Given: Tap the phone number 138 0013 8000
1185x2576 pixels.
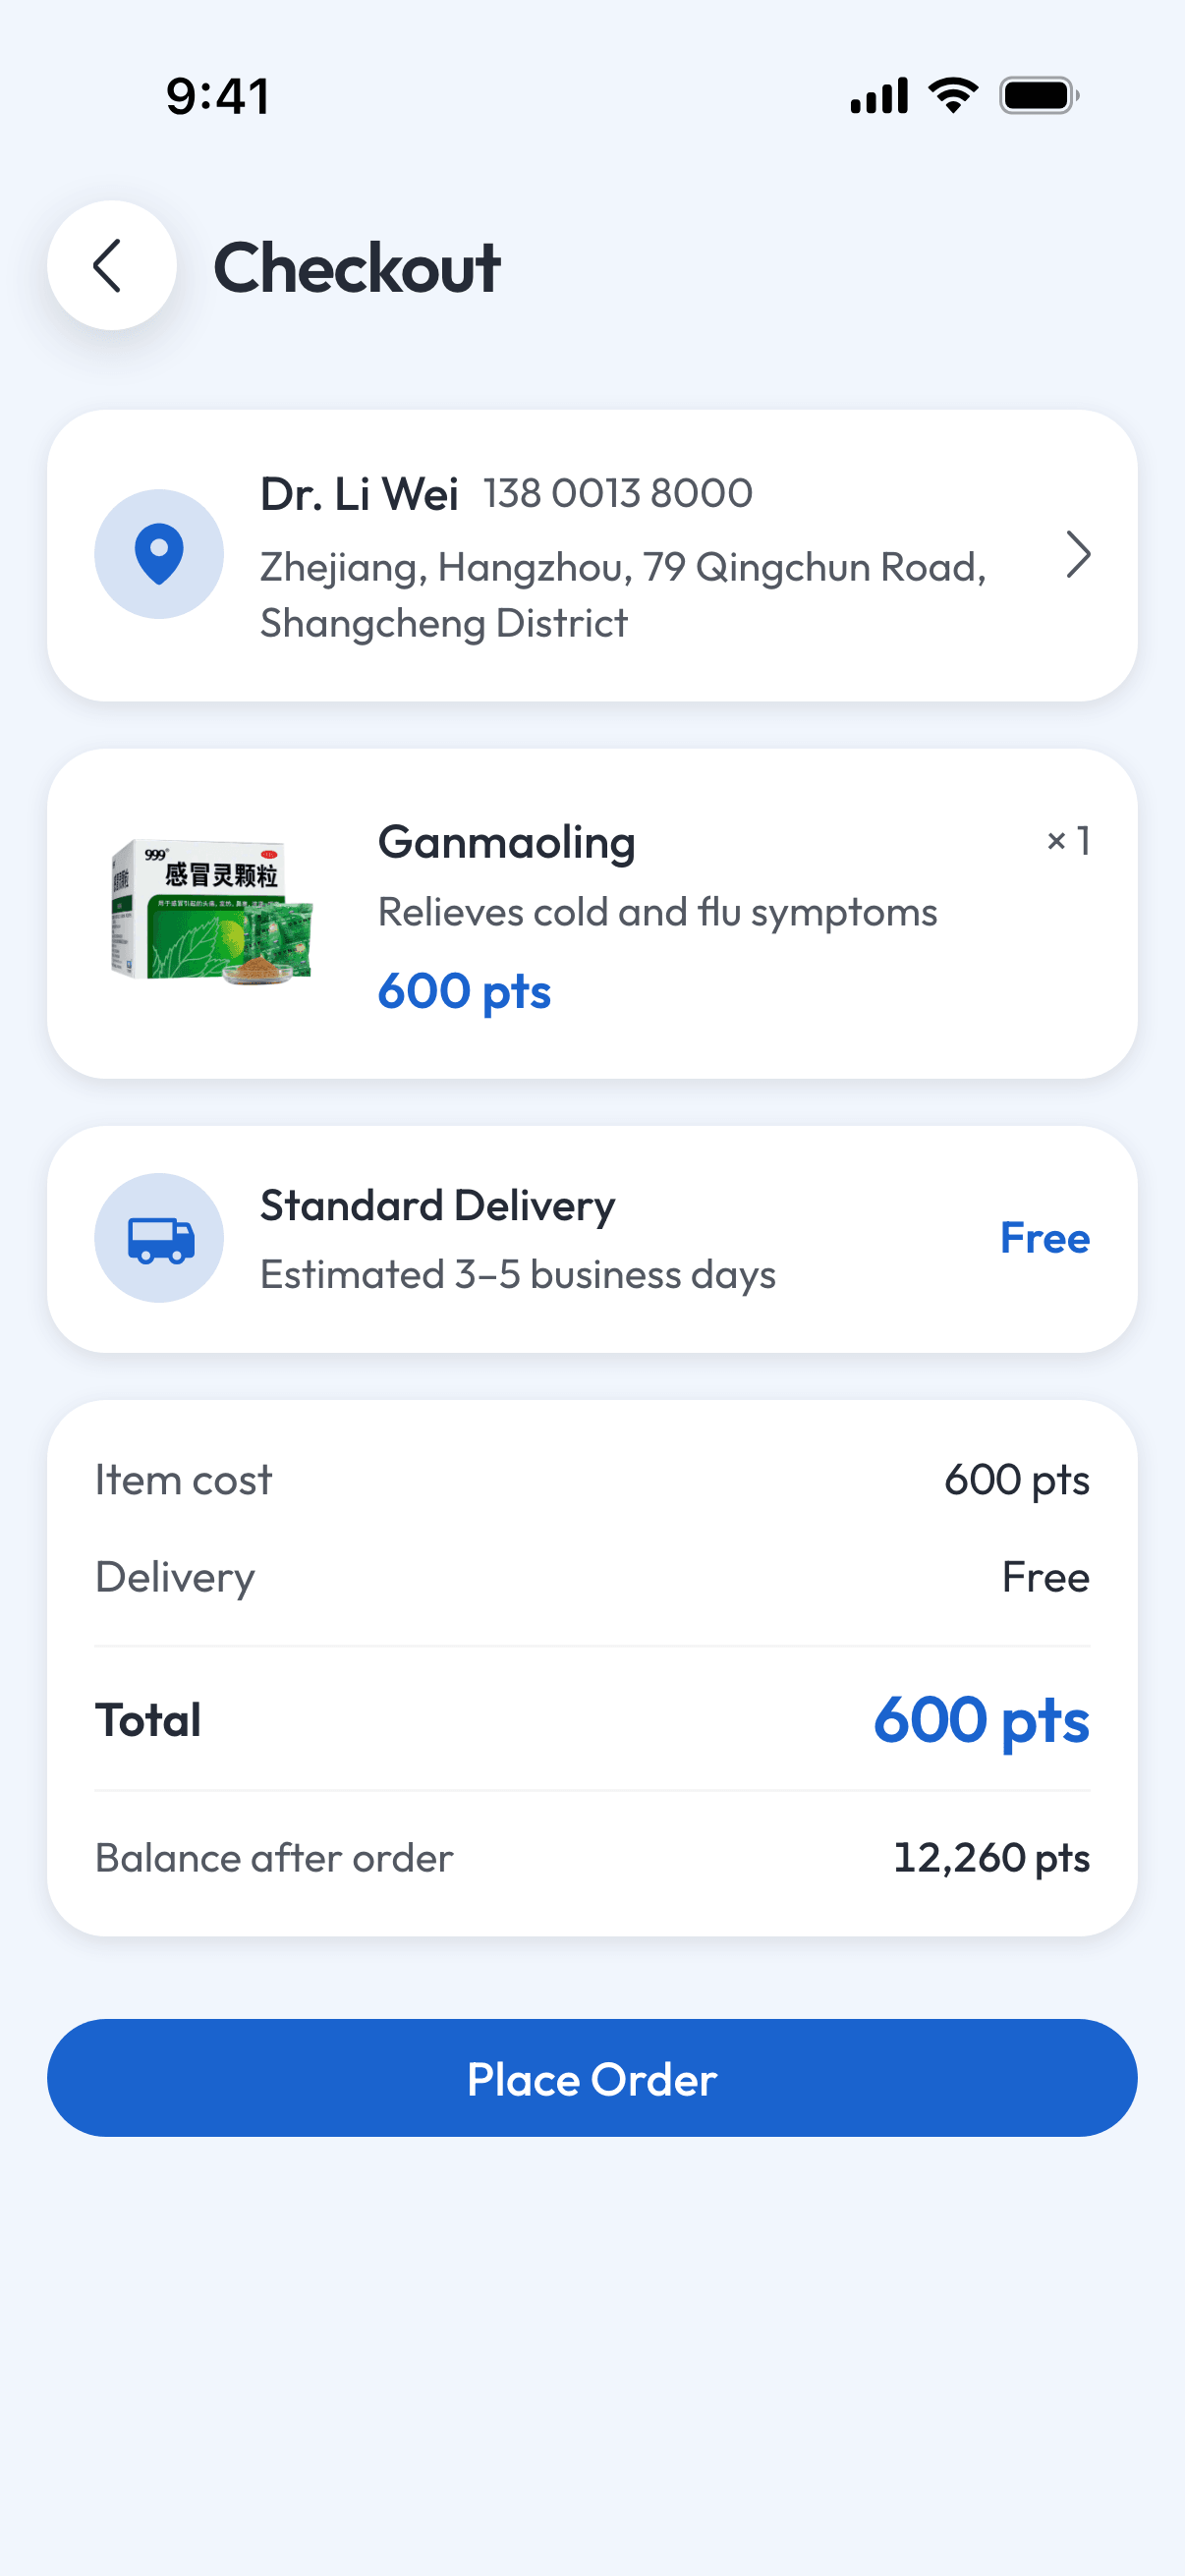Looking at the screenshot, I should pyautogui.click(x=618, y=494).
